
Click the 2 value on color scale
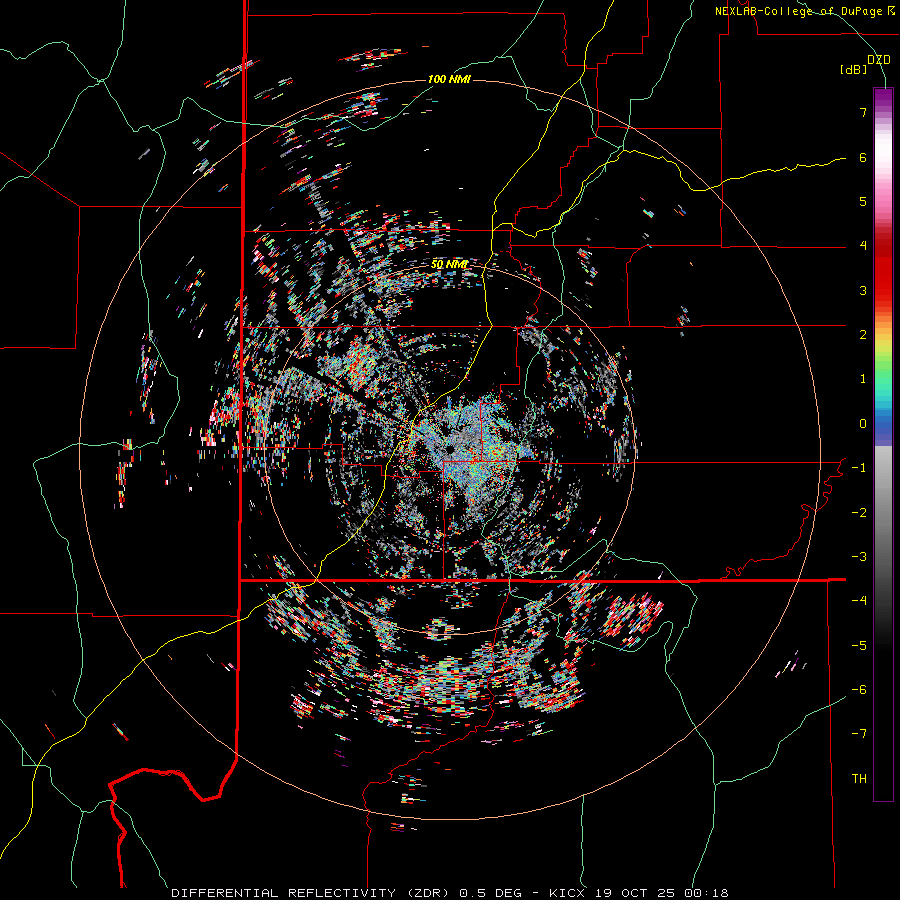click(863, 335)
